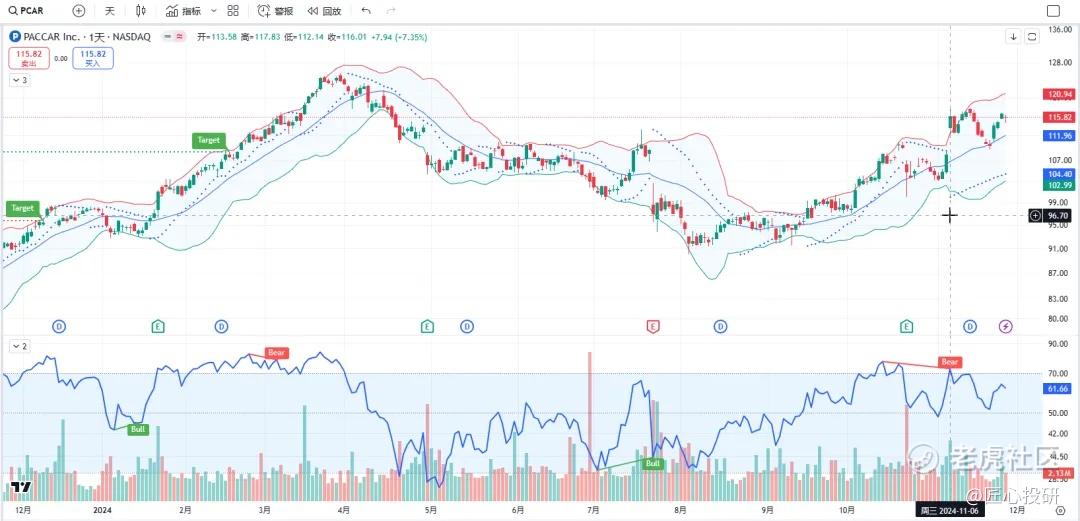Click the plus icon beside 96.70
The width and height of the screenshot is (1080, 521).
1035,216
